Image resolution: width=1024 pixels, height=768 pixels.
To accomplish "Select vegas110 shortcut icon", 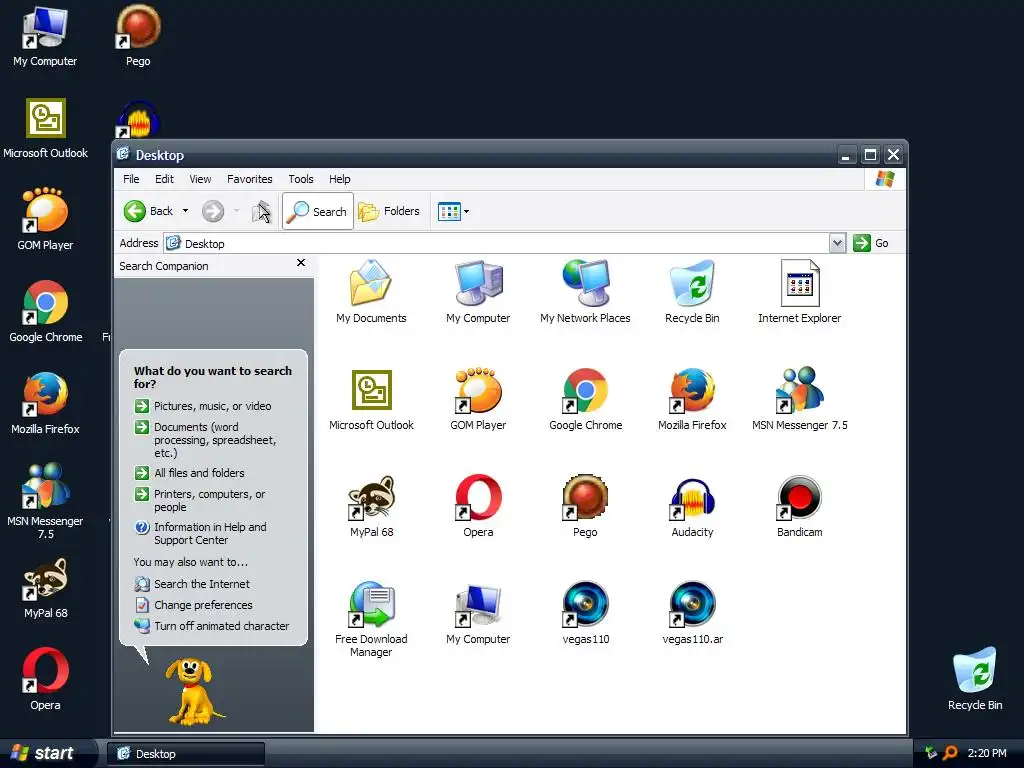I will coord(585,604).
